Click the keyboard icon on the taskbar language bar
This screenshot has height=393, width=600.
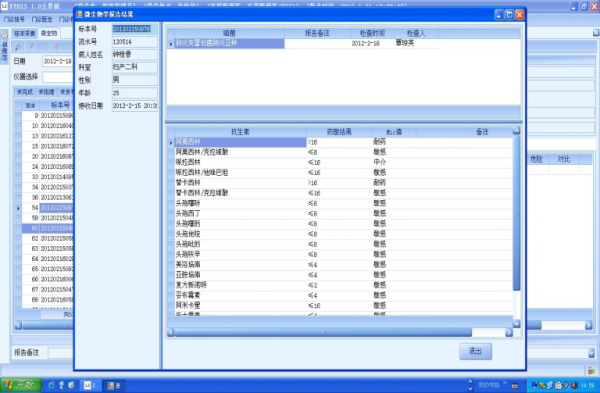pyautogui.click(x=515, y=386)
